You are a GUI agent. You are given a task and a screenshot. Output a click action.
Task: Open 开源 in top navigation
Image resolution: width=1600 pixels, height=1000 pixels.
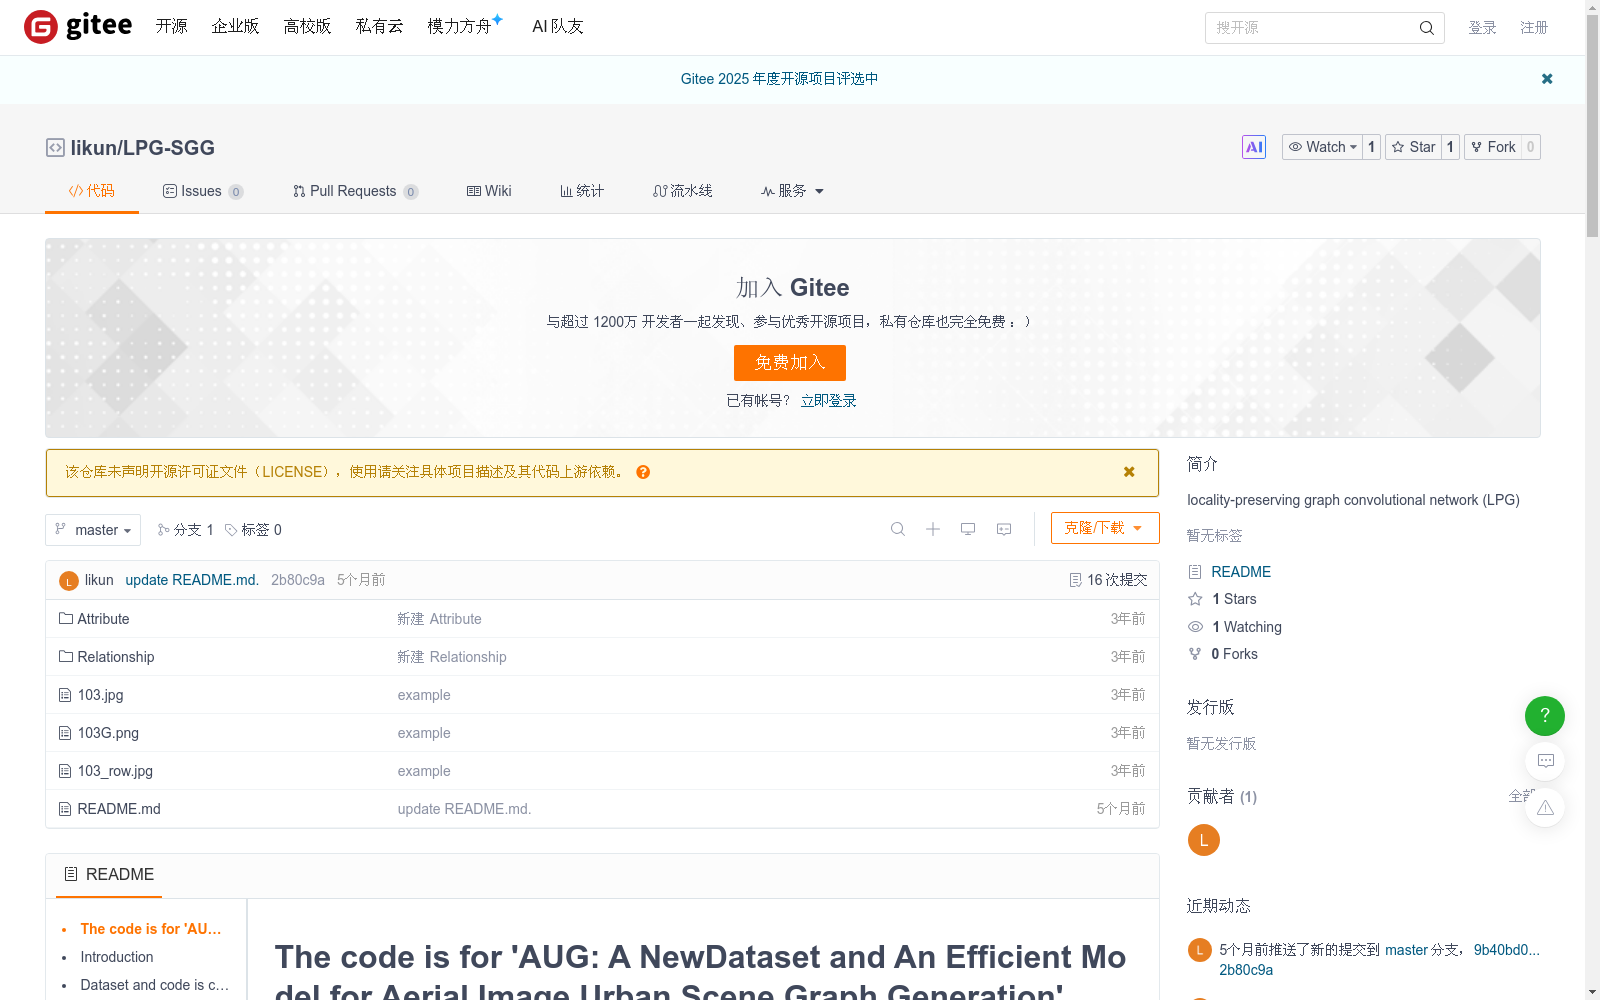tap(172, 27)
